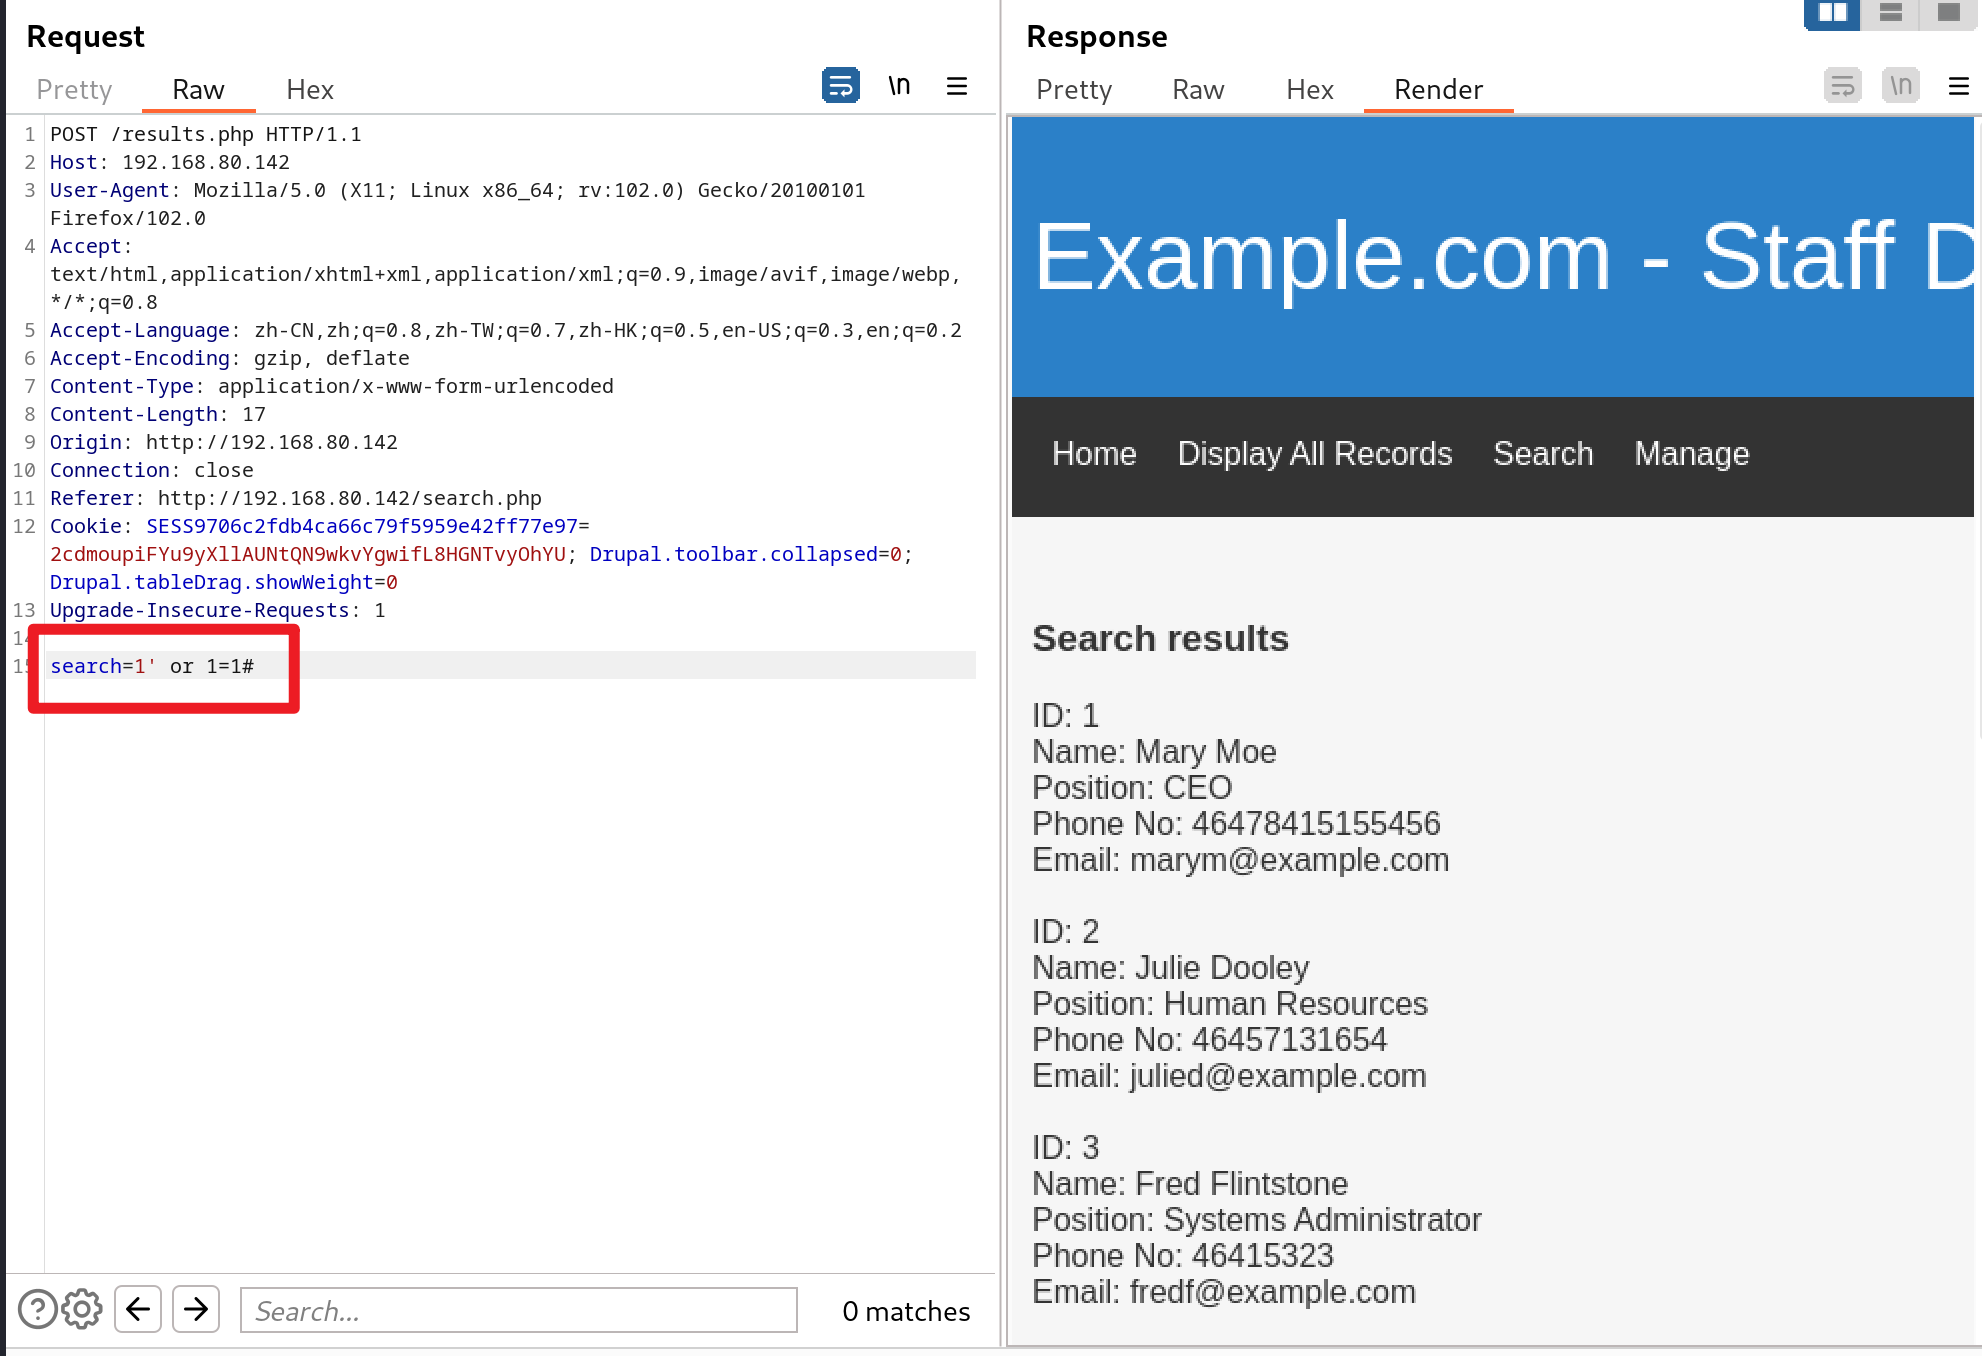Switch to Response Render tab
This screenshot has height=1356, width=1982.
(1438, 89)
